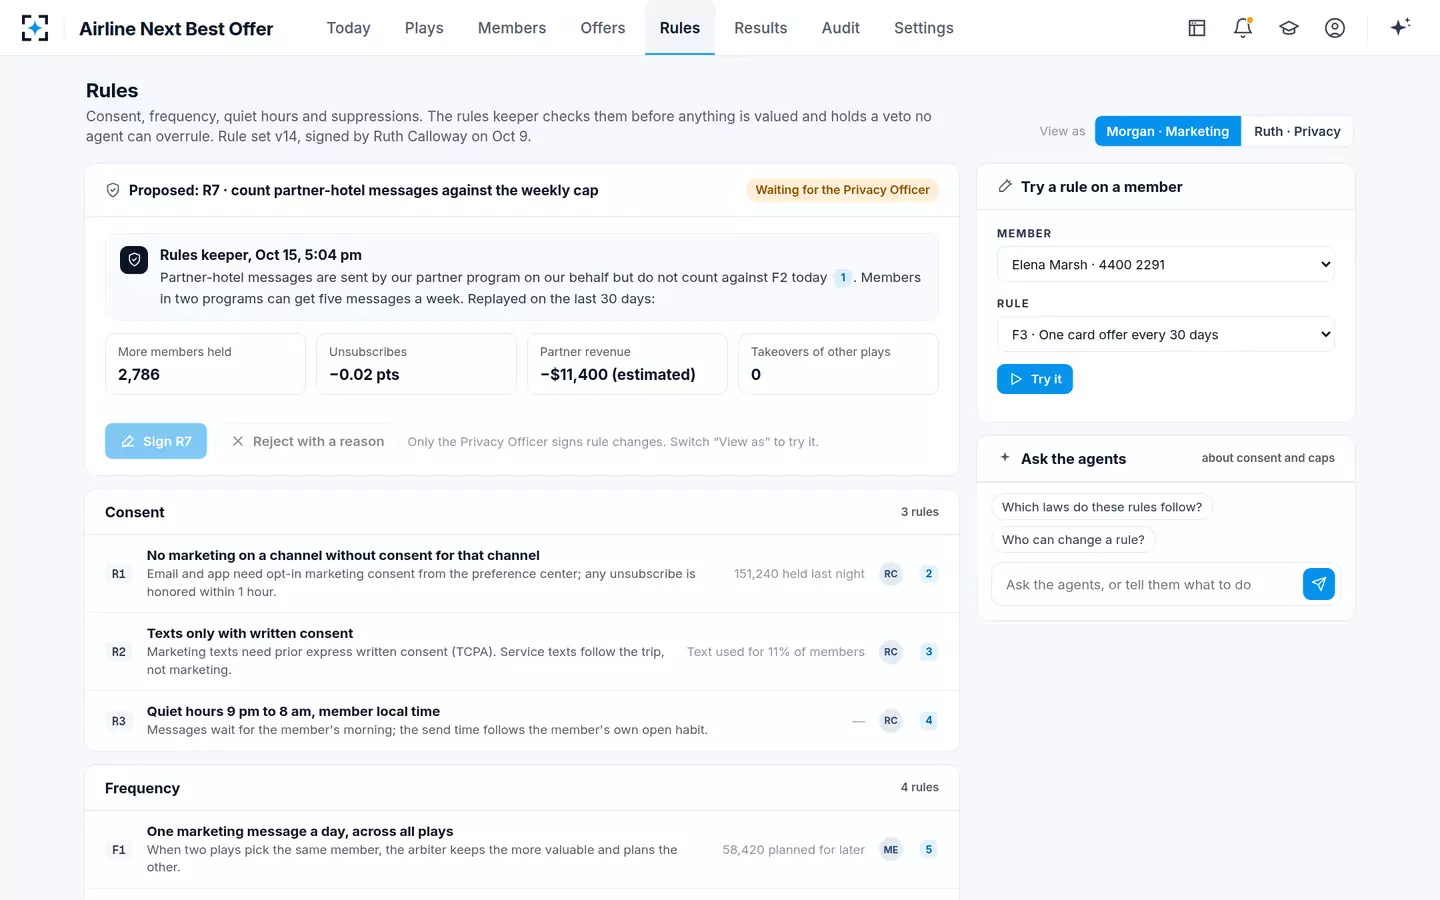
Task: Click the ME owner avatar on rule F1
Action: click(x=891, y=850)
